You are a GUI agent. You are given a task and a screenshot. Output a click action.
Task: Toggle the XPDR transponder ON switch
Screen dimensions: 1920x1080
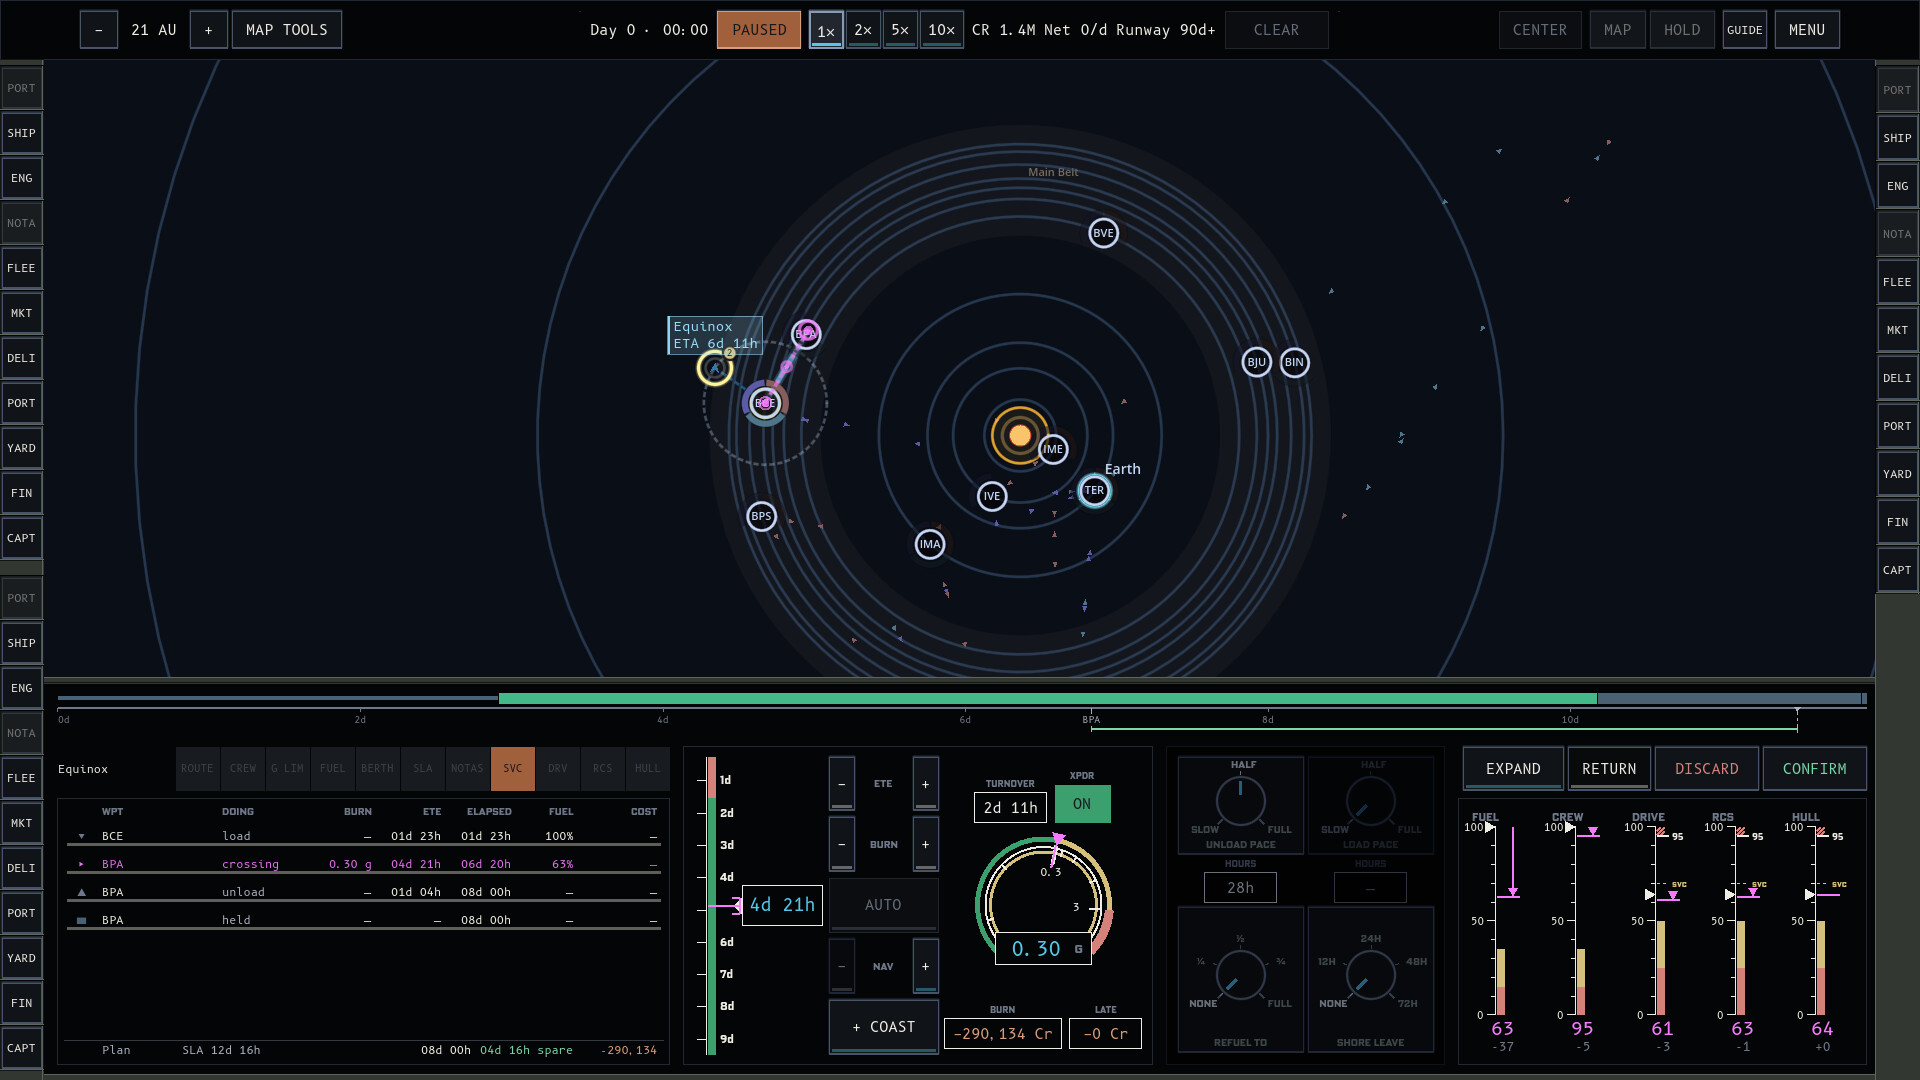pos(1082,804)
